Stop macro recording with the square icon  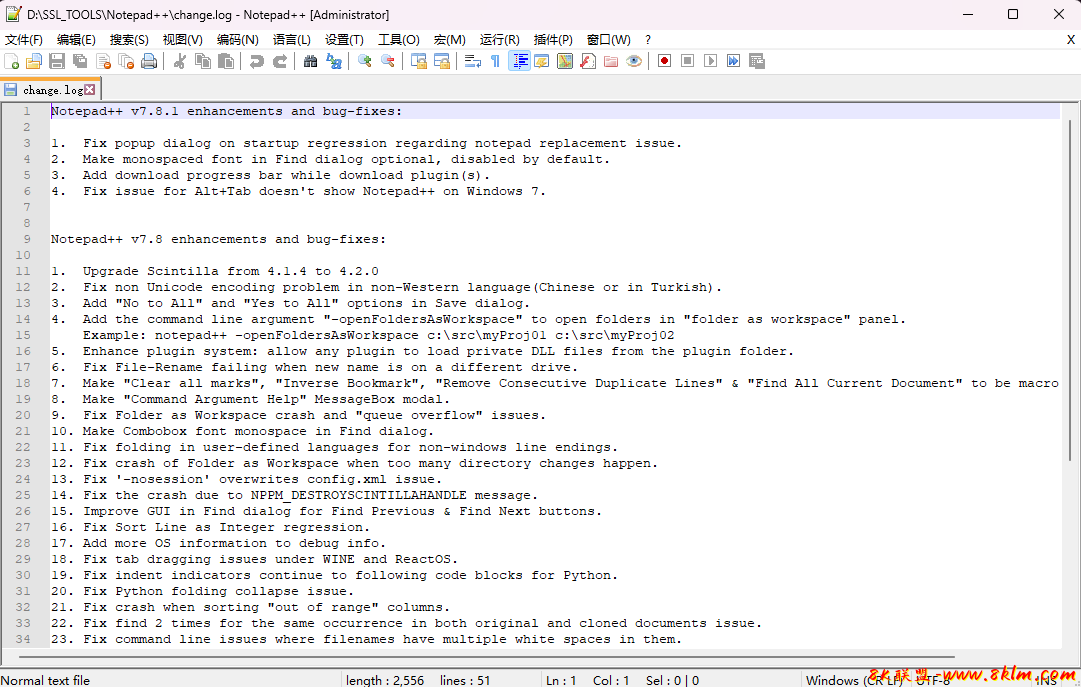point(687,61)
